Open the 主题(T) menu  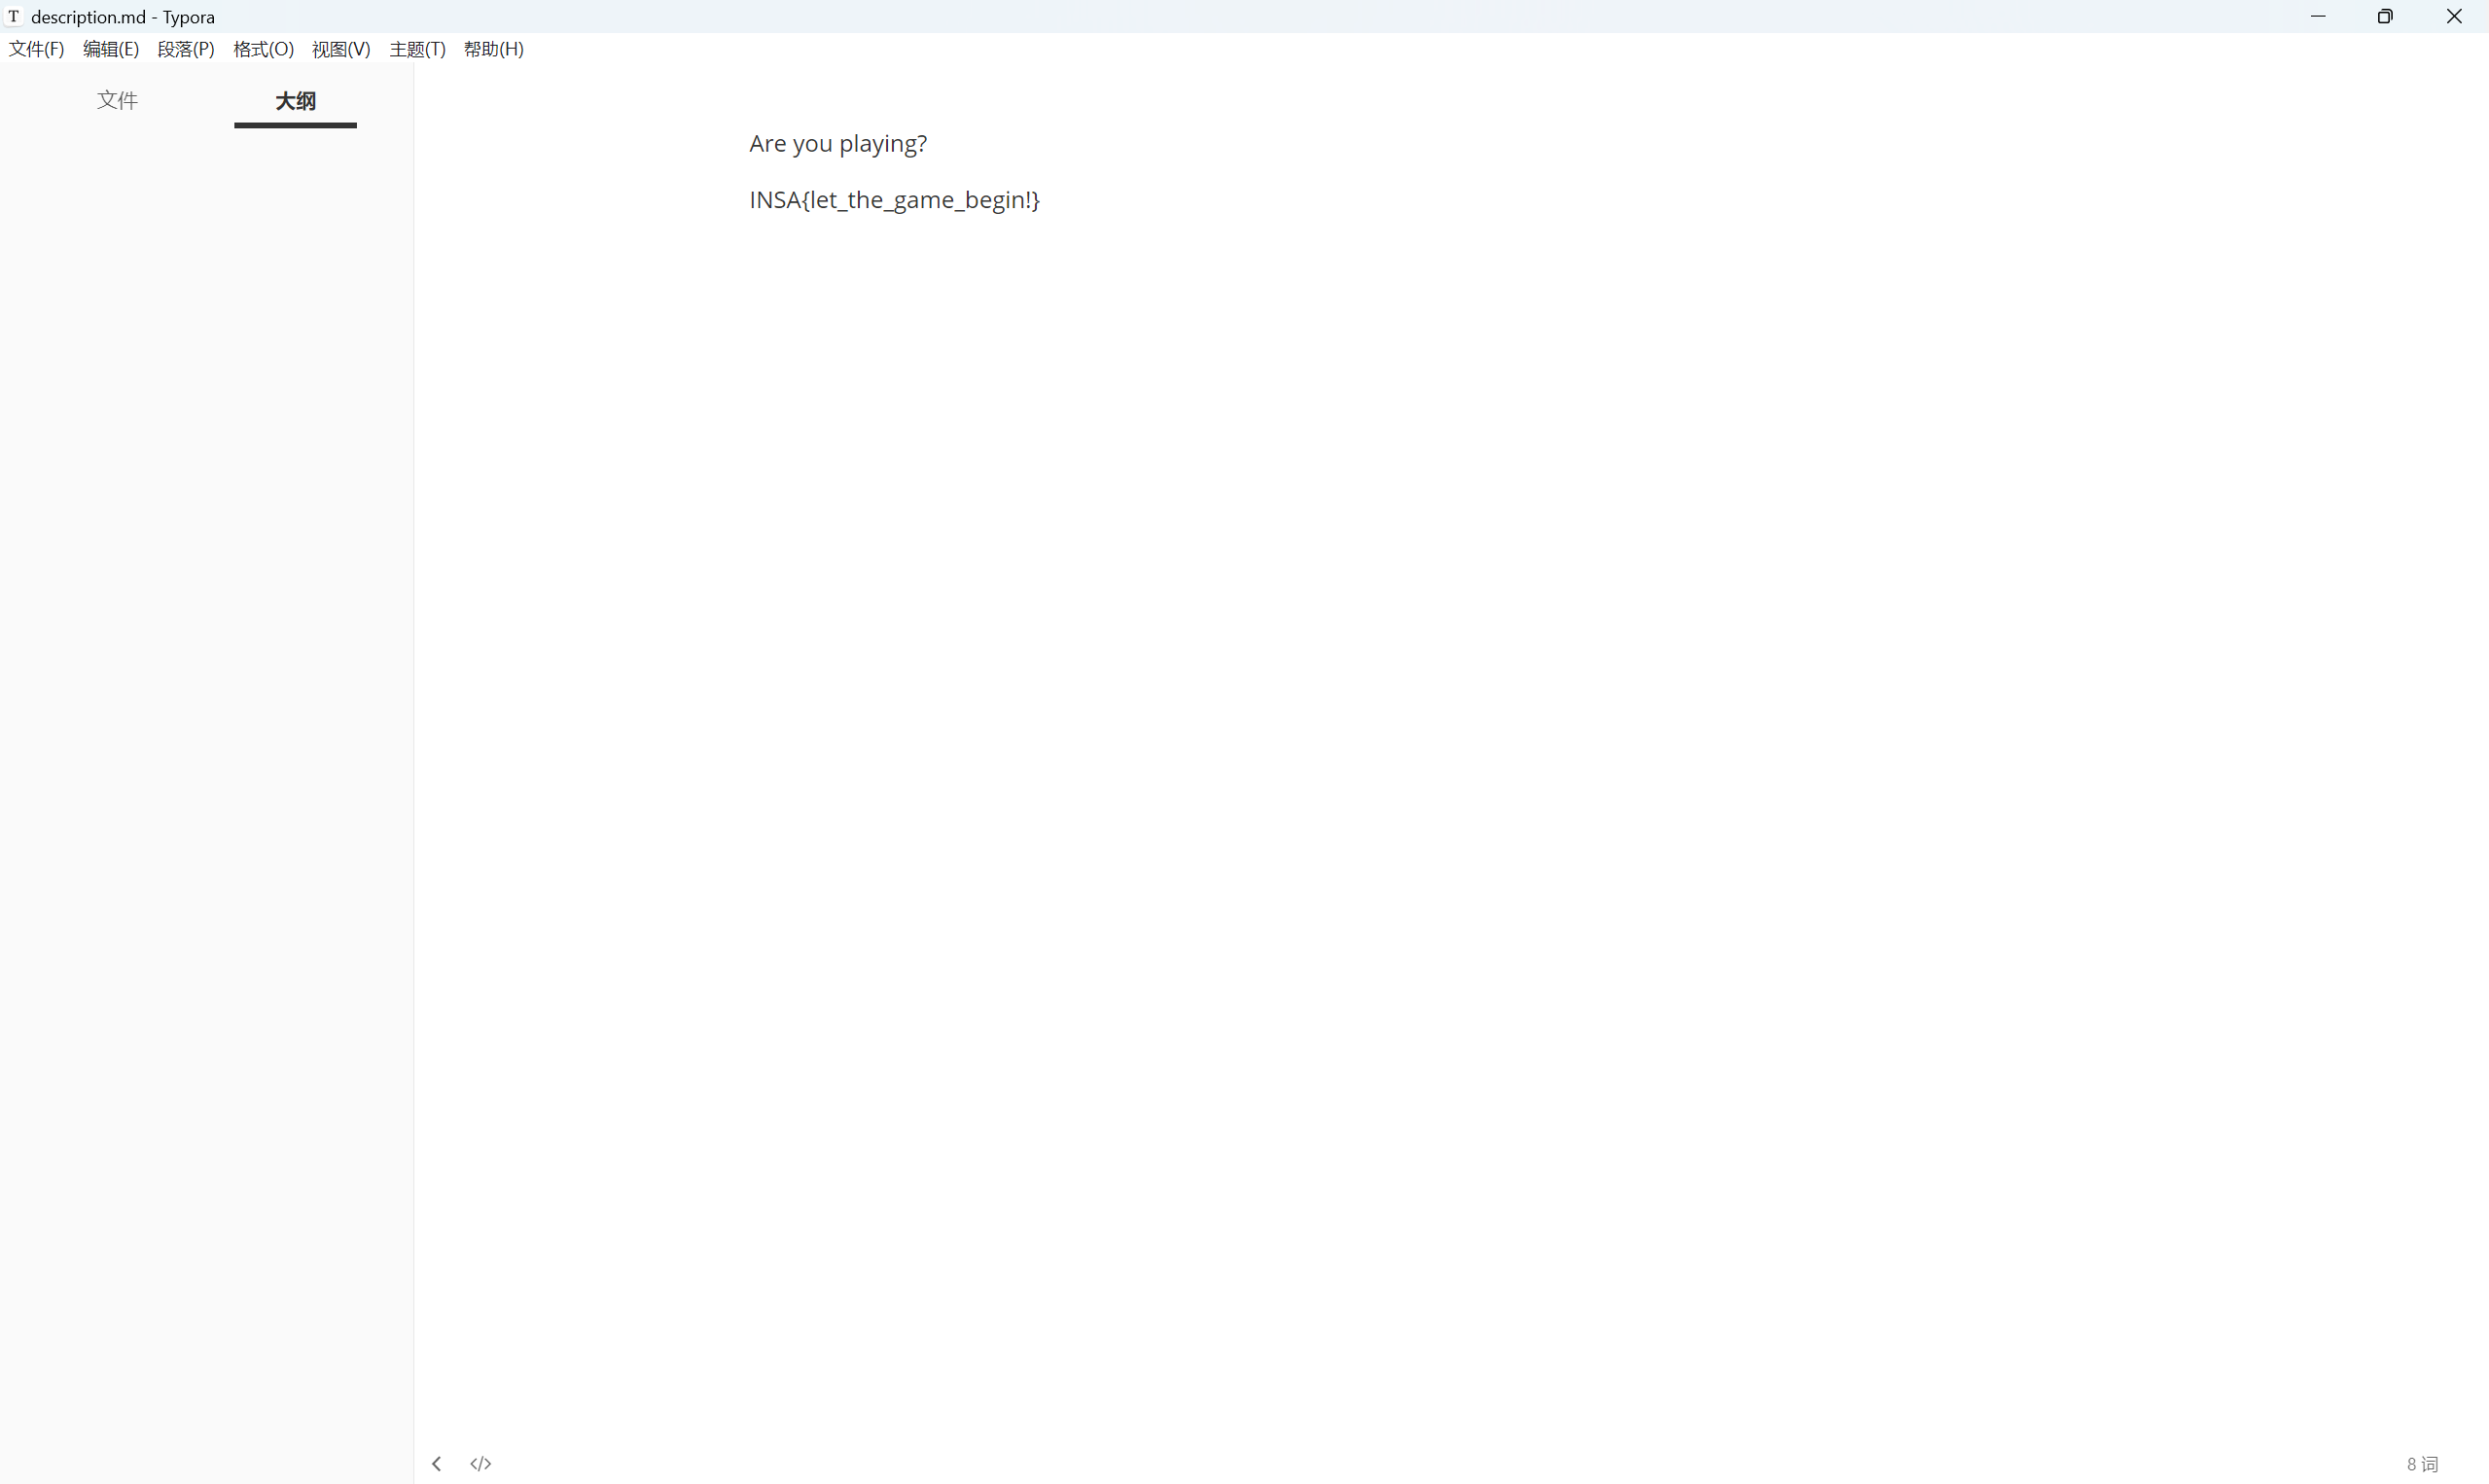point(417,49)
